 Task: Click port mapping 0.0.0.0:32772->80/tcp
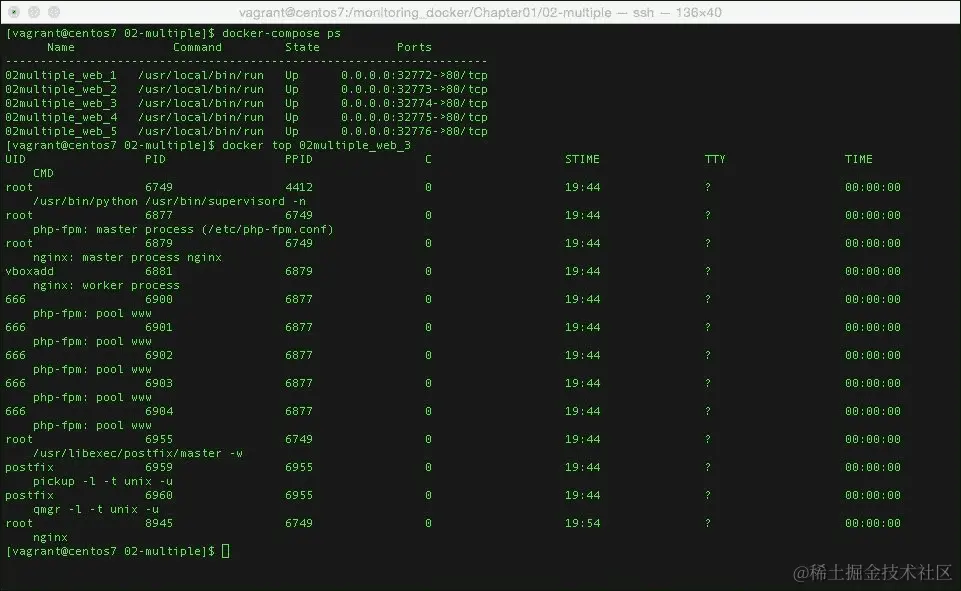[414, 75]
